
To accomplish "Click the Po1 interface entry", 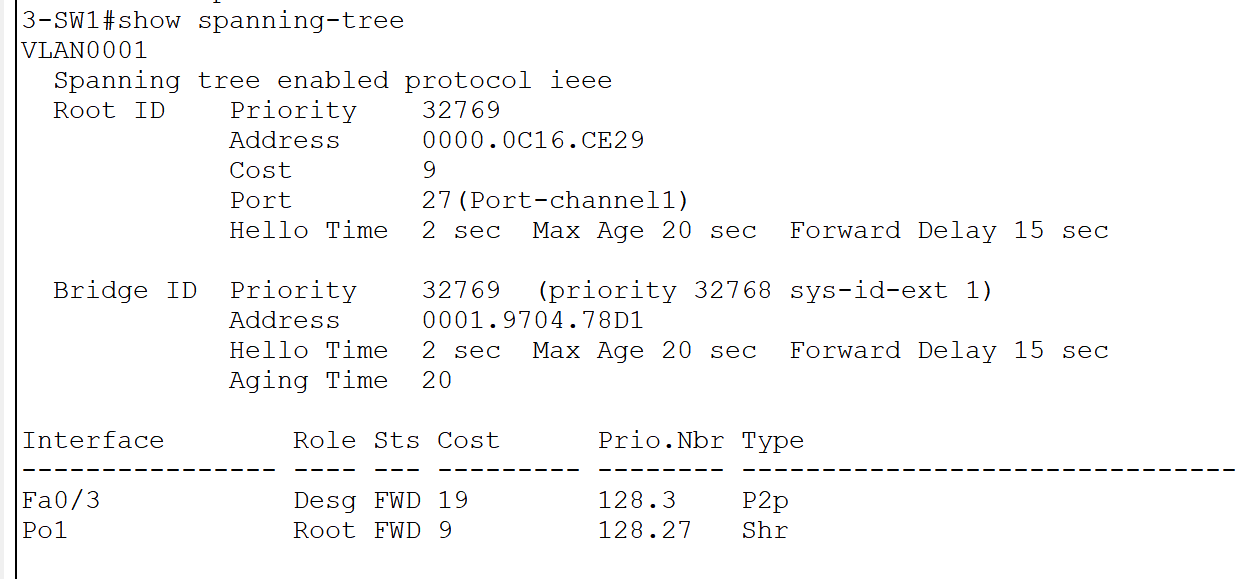I will pos(45,530).
